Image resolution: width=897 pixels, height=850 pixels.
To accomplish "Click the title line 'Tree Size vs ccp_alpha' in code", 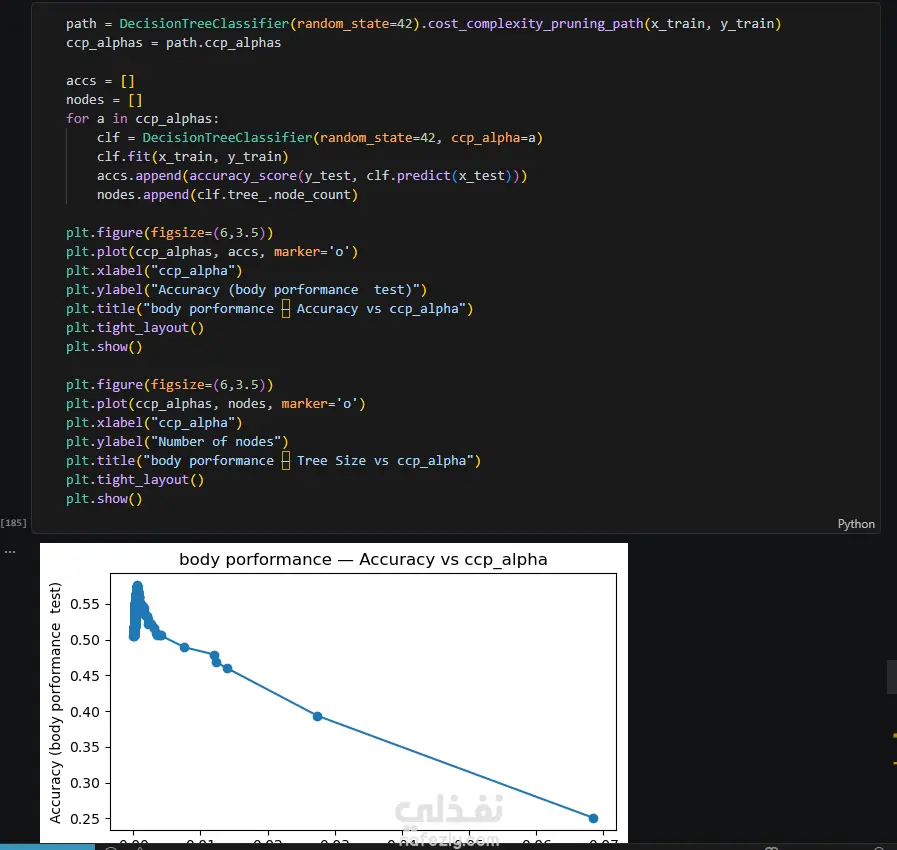I will [x=273, y=461].
